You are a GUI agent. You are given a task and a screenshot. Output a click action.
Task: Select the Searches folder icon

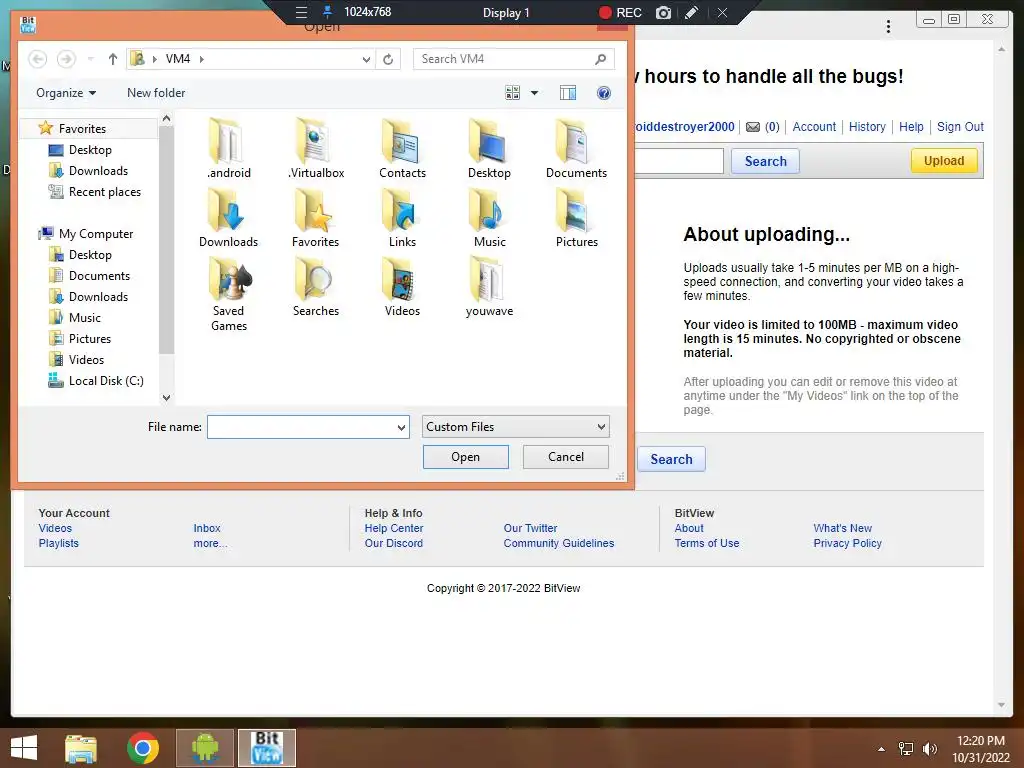pyautogui.click(x=315, y=287)
